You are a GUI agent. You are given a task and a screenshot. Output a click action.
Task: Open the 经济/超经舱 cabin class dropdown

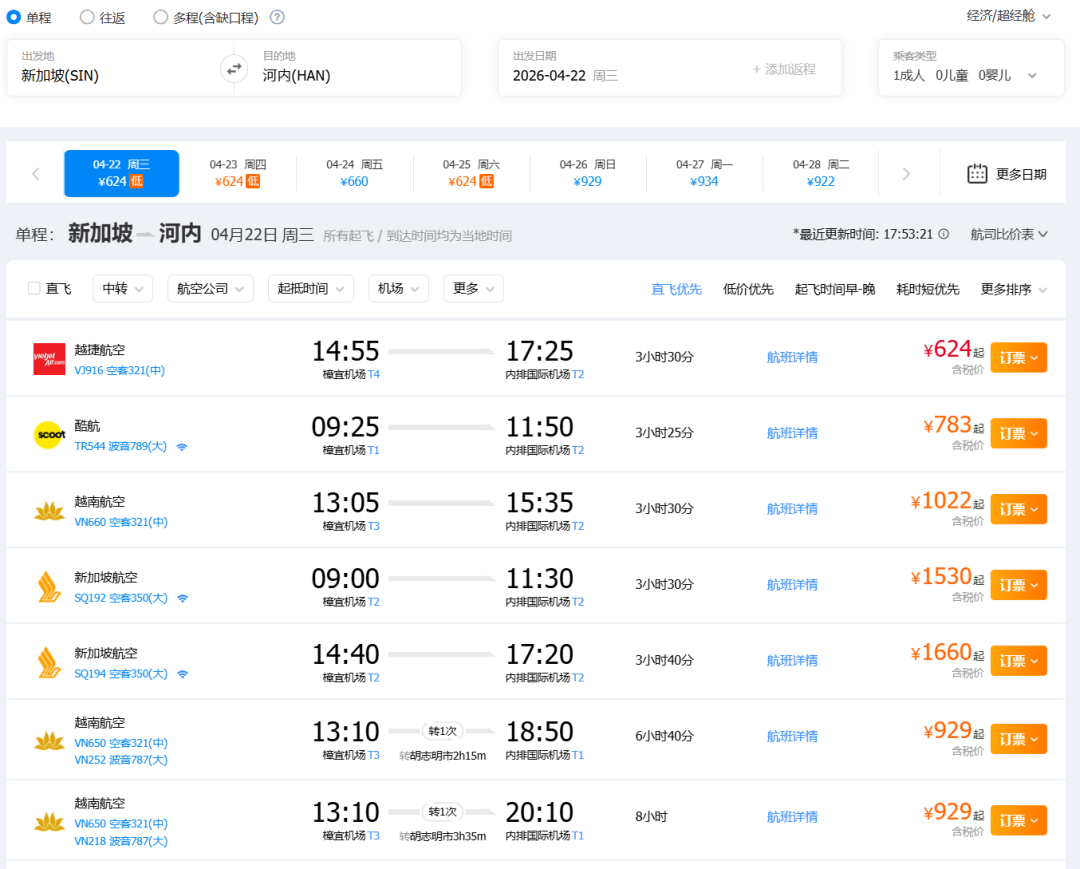1008,16
